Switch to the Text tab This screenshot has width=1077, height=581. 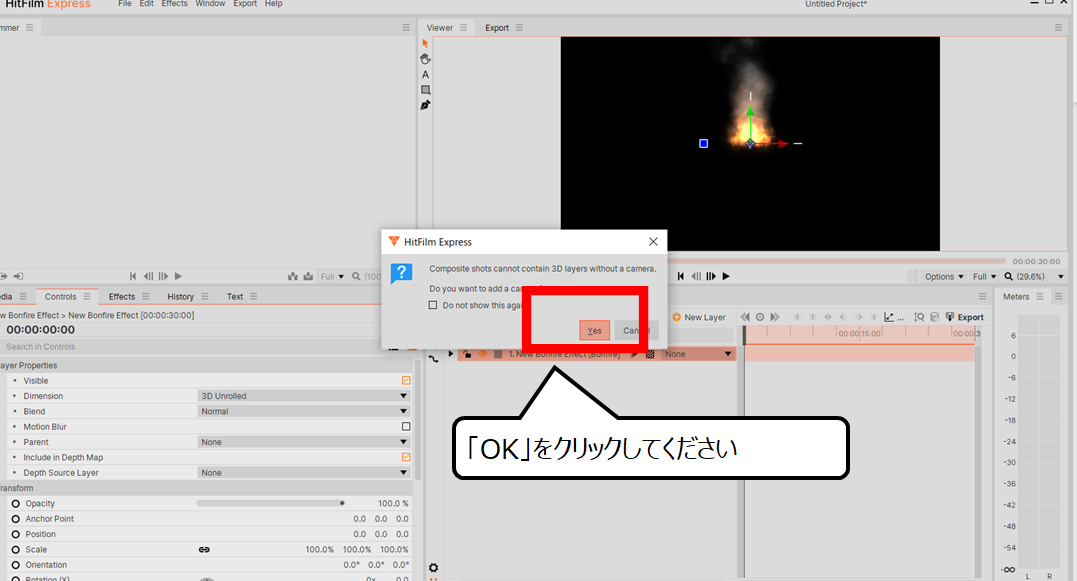pos(235,296)
